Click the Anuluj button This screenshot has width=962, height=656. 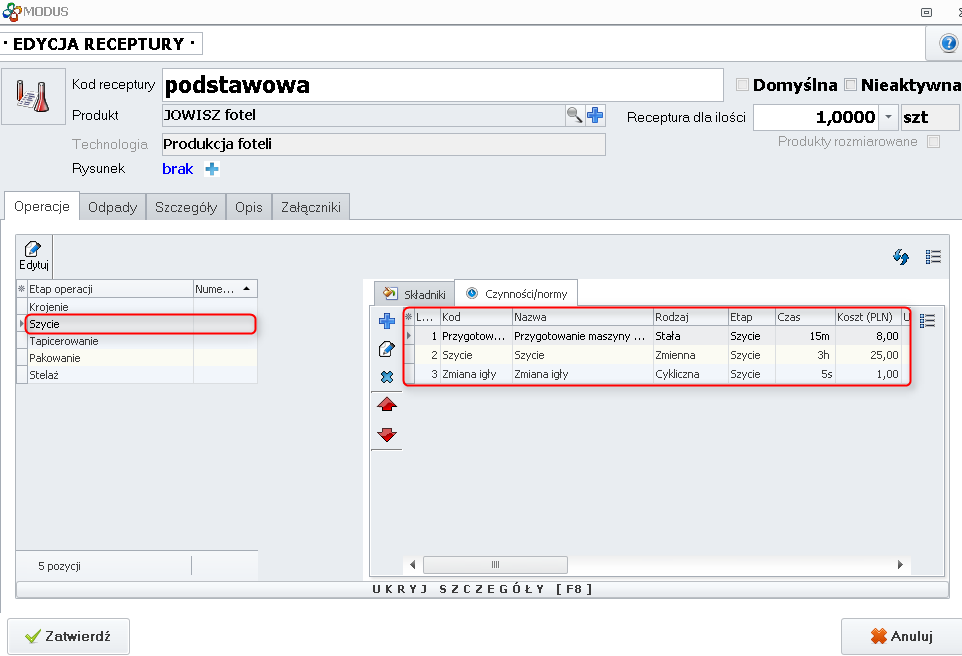point(901,636)
